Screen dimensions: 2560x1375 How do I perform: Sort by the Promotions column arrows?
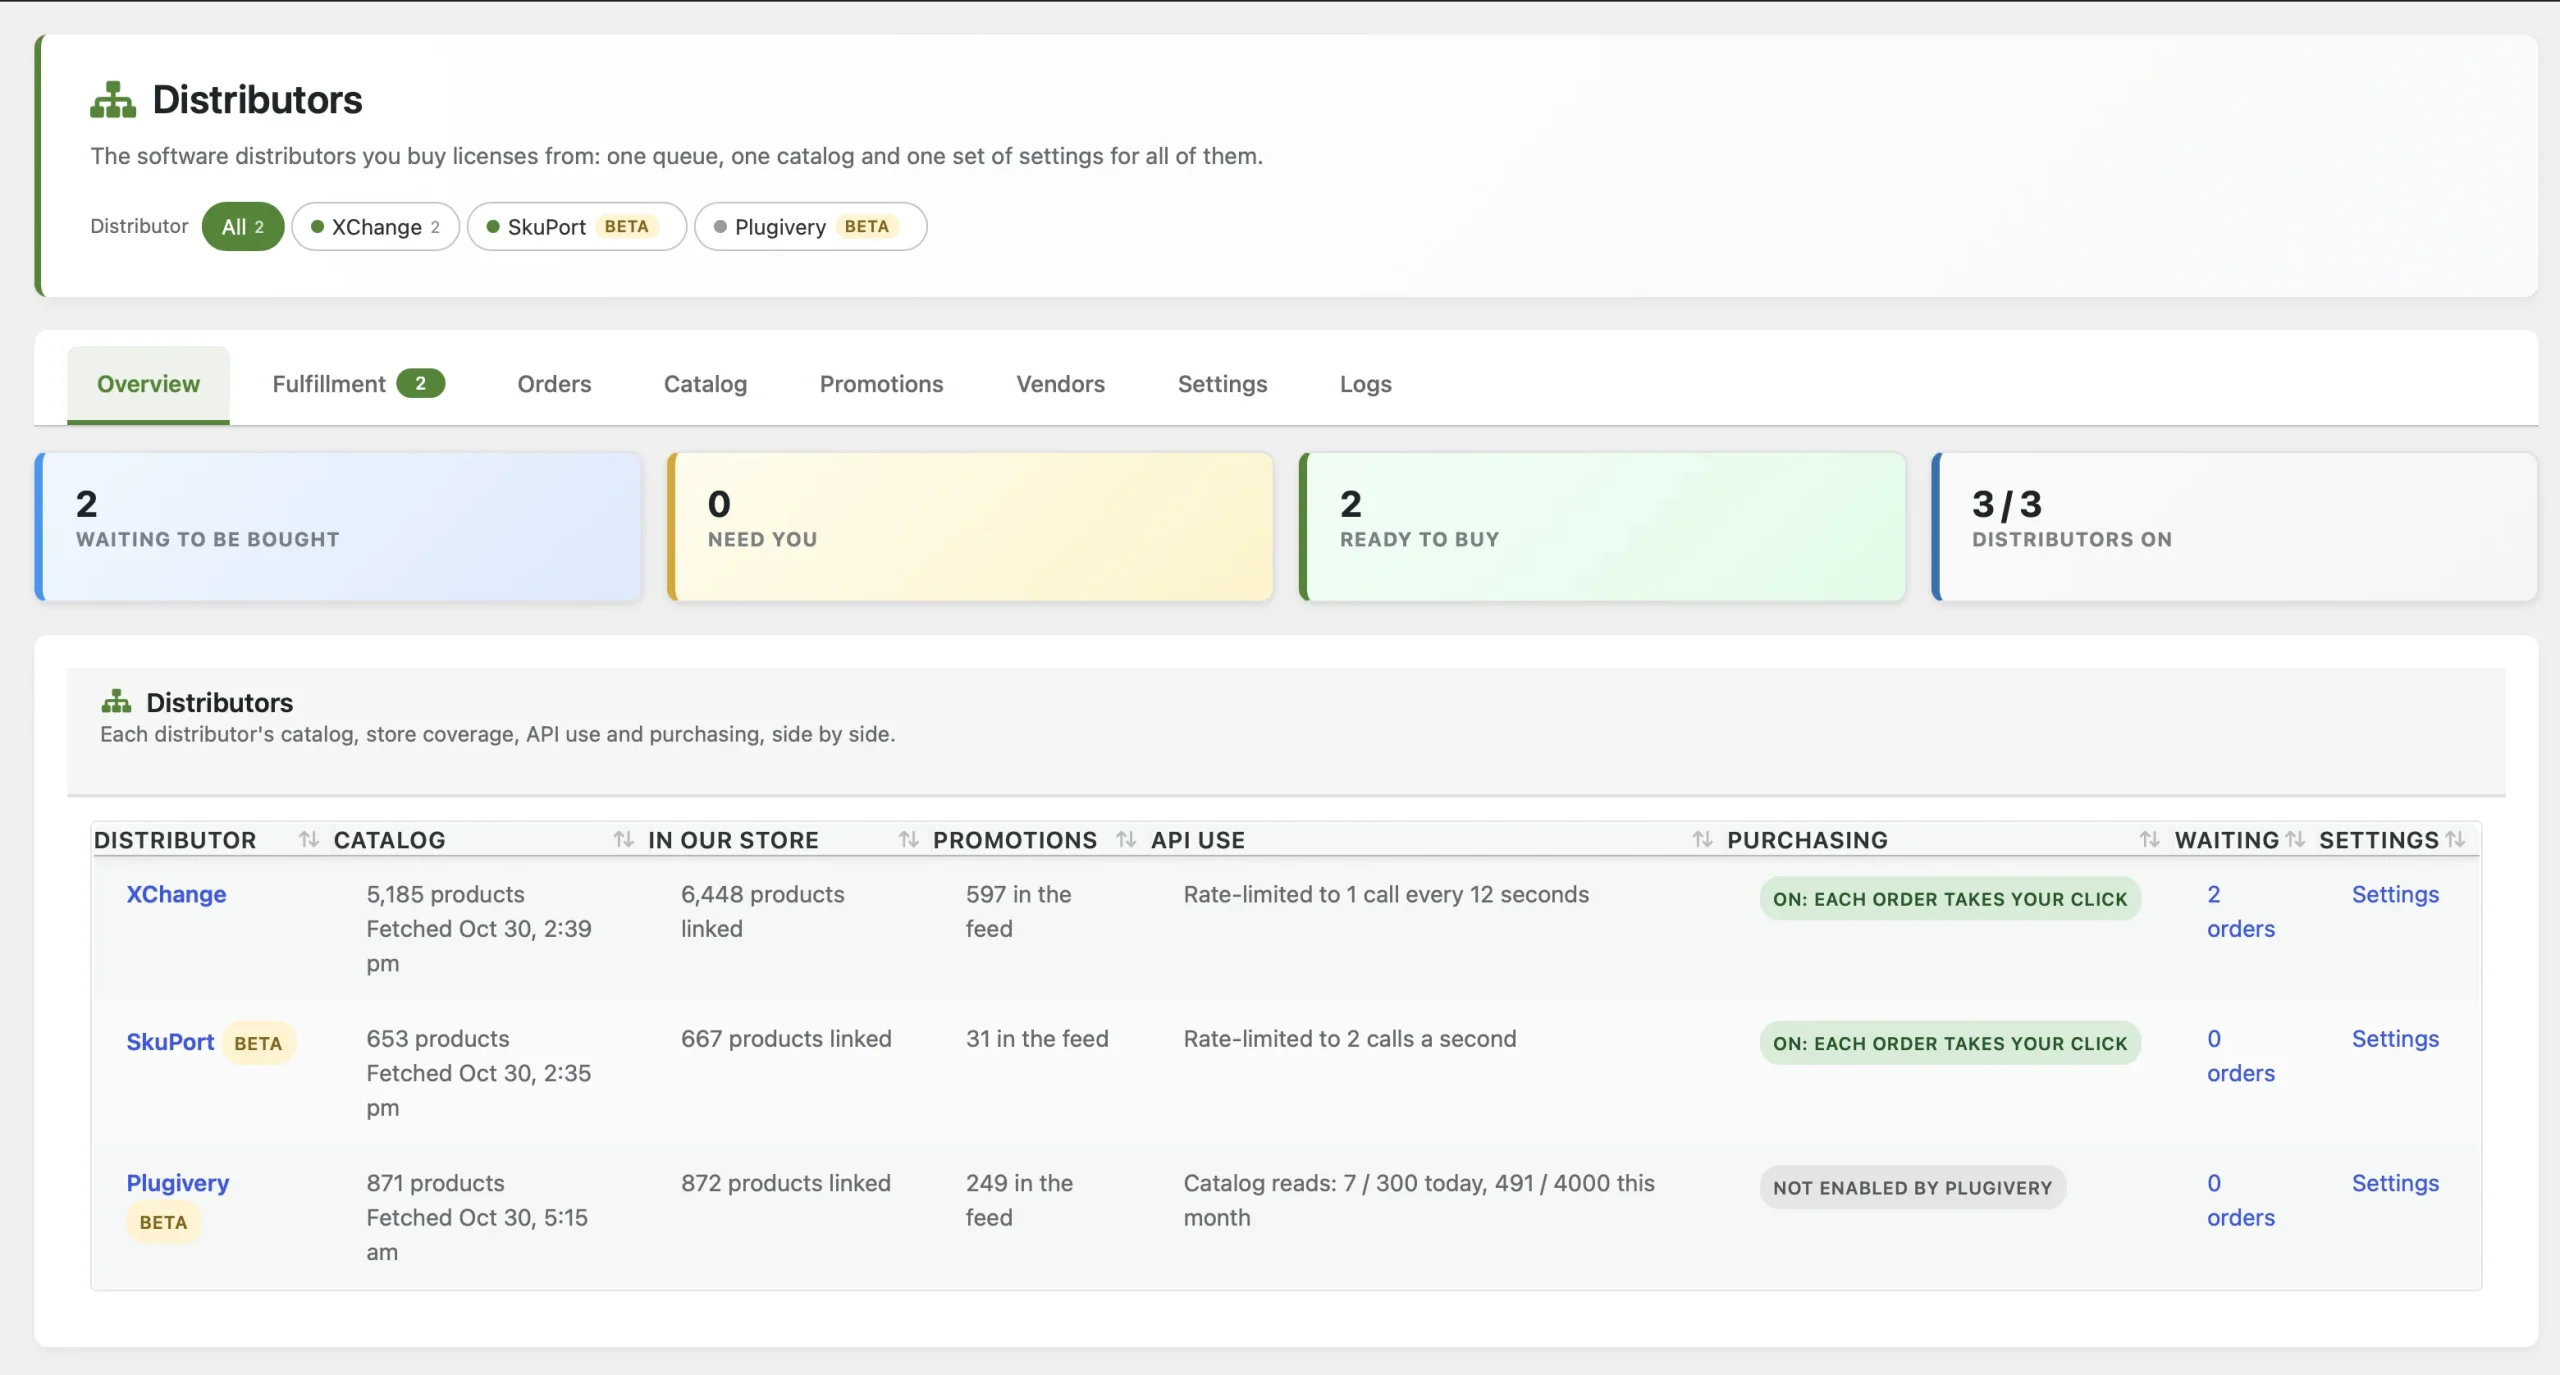[x=1127, y=840]
